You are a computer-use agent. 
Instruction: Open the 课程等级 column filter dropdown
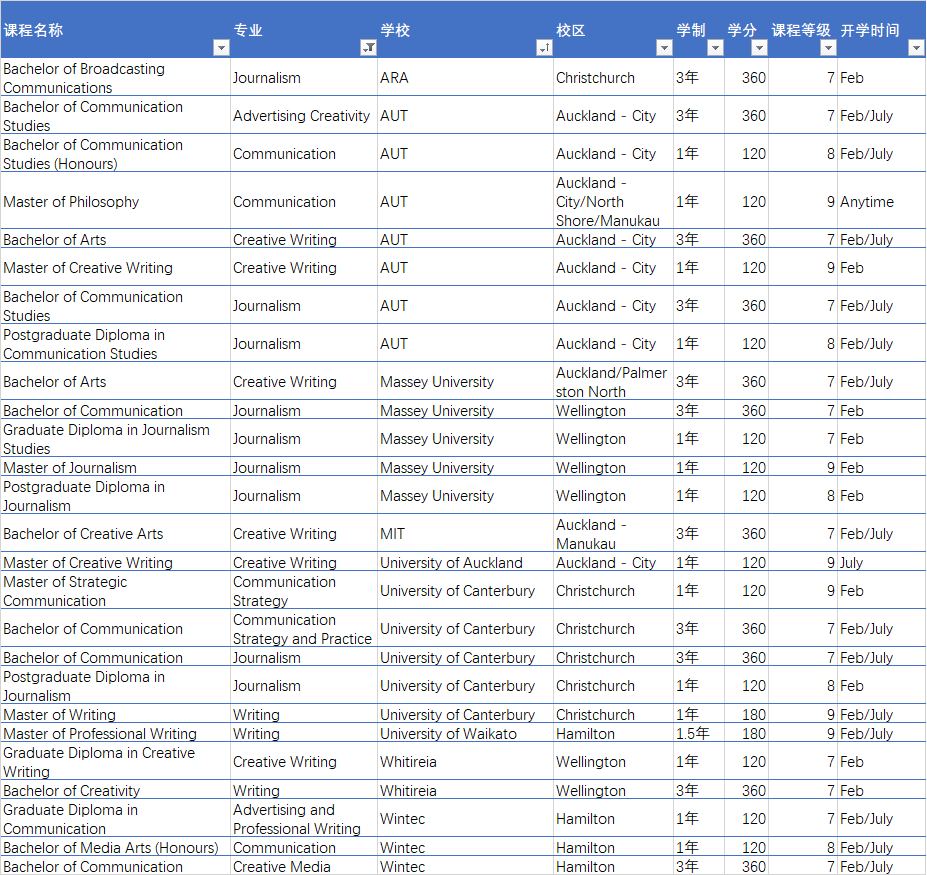click(x=828, y=48)
